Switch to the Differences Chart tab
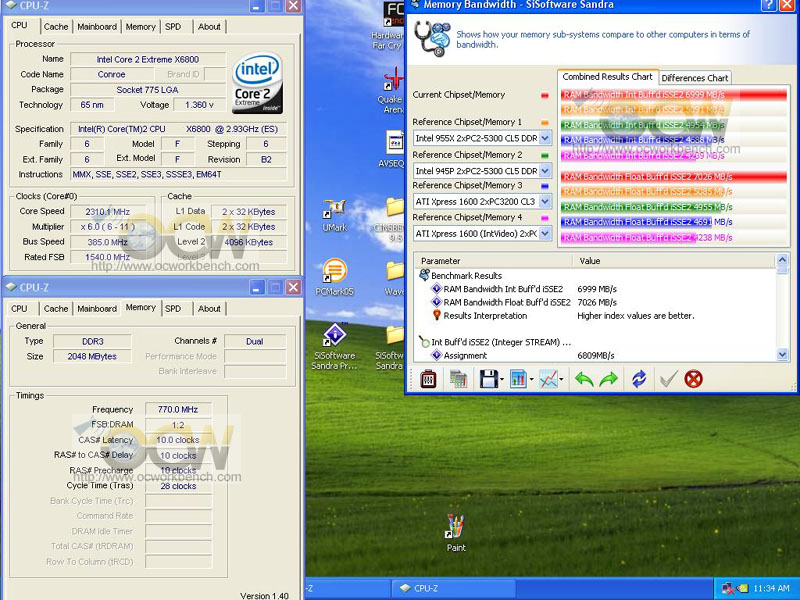Viewport: 800px width, 600px height. coord(694,78)
